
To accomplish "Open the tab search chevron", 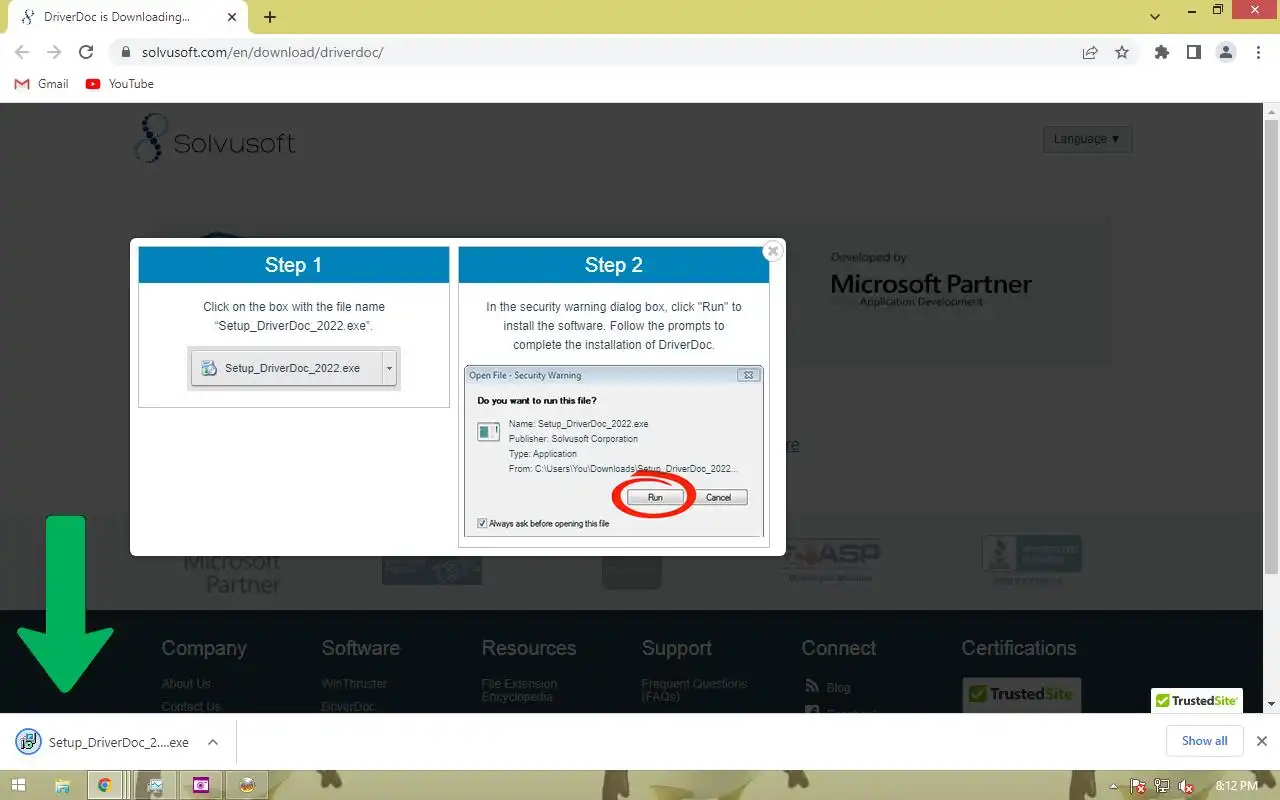I will coord(1155,17).
